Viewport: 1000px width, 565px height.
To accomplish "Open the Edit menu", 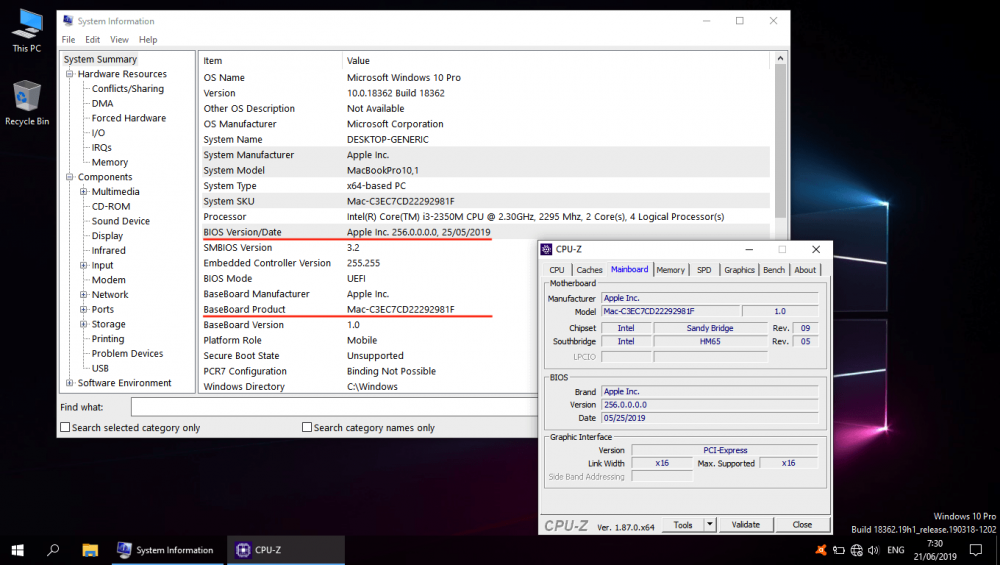I will coord(92,40).
